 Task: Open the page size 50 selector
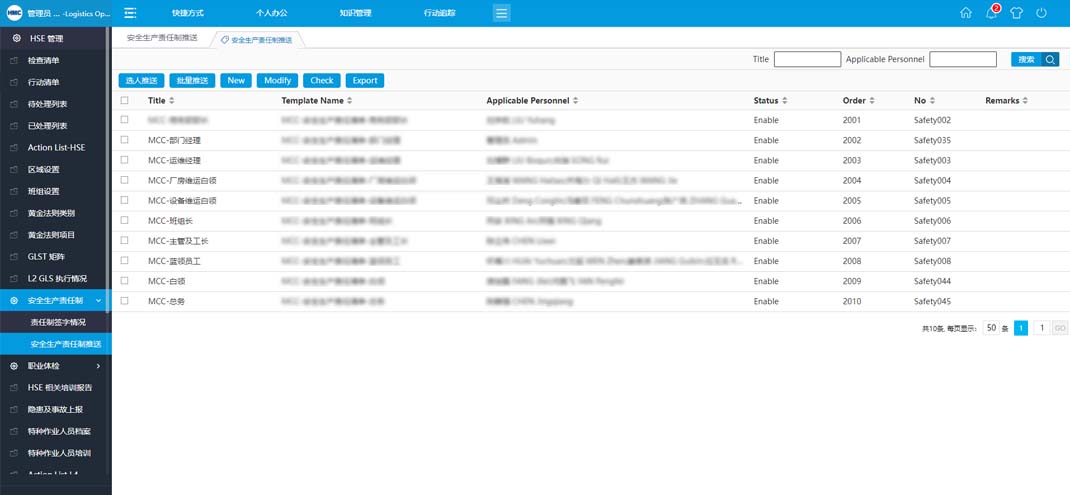coord(991,328)
